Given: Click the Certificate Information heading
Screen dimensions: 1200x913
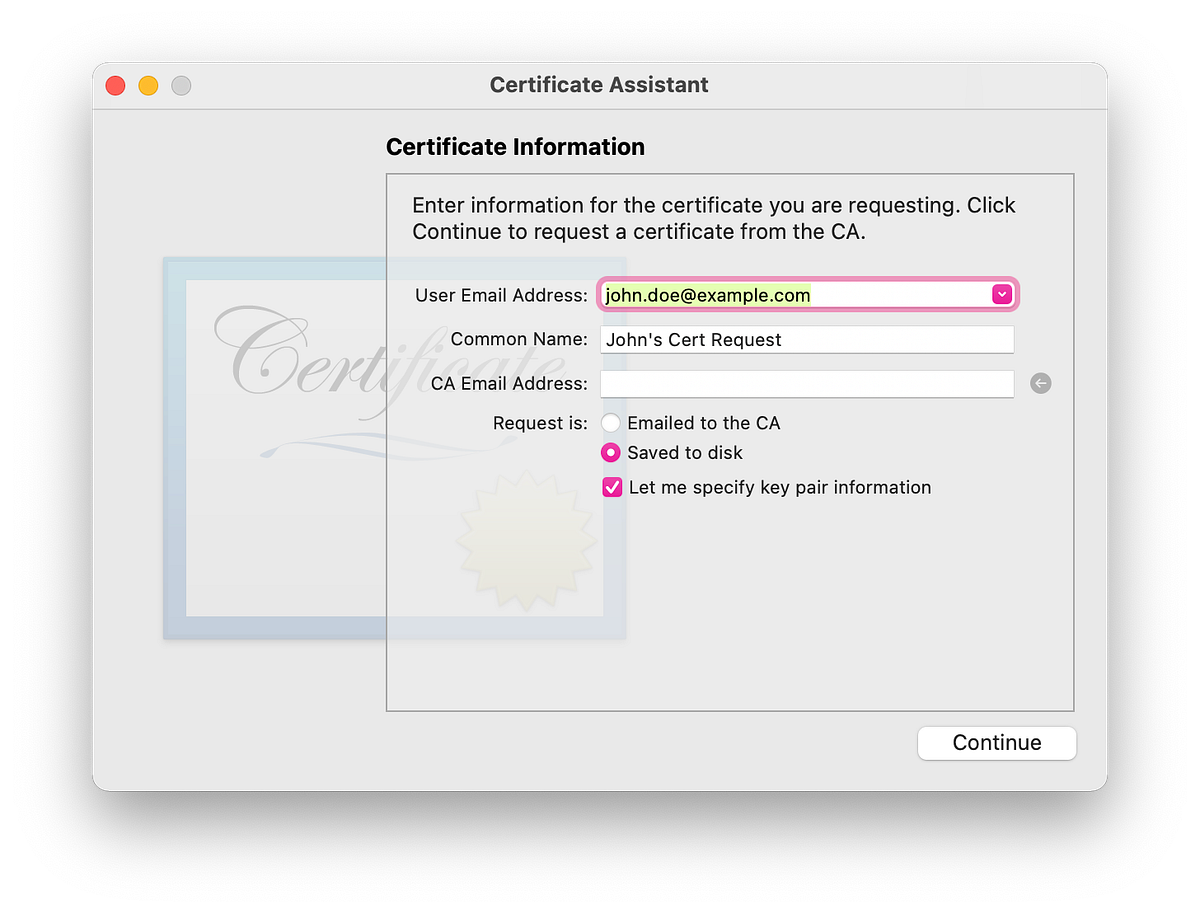Looking at the screenshot, I should coord(515,146).
